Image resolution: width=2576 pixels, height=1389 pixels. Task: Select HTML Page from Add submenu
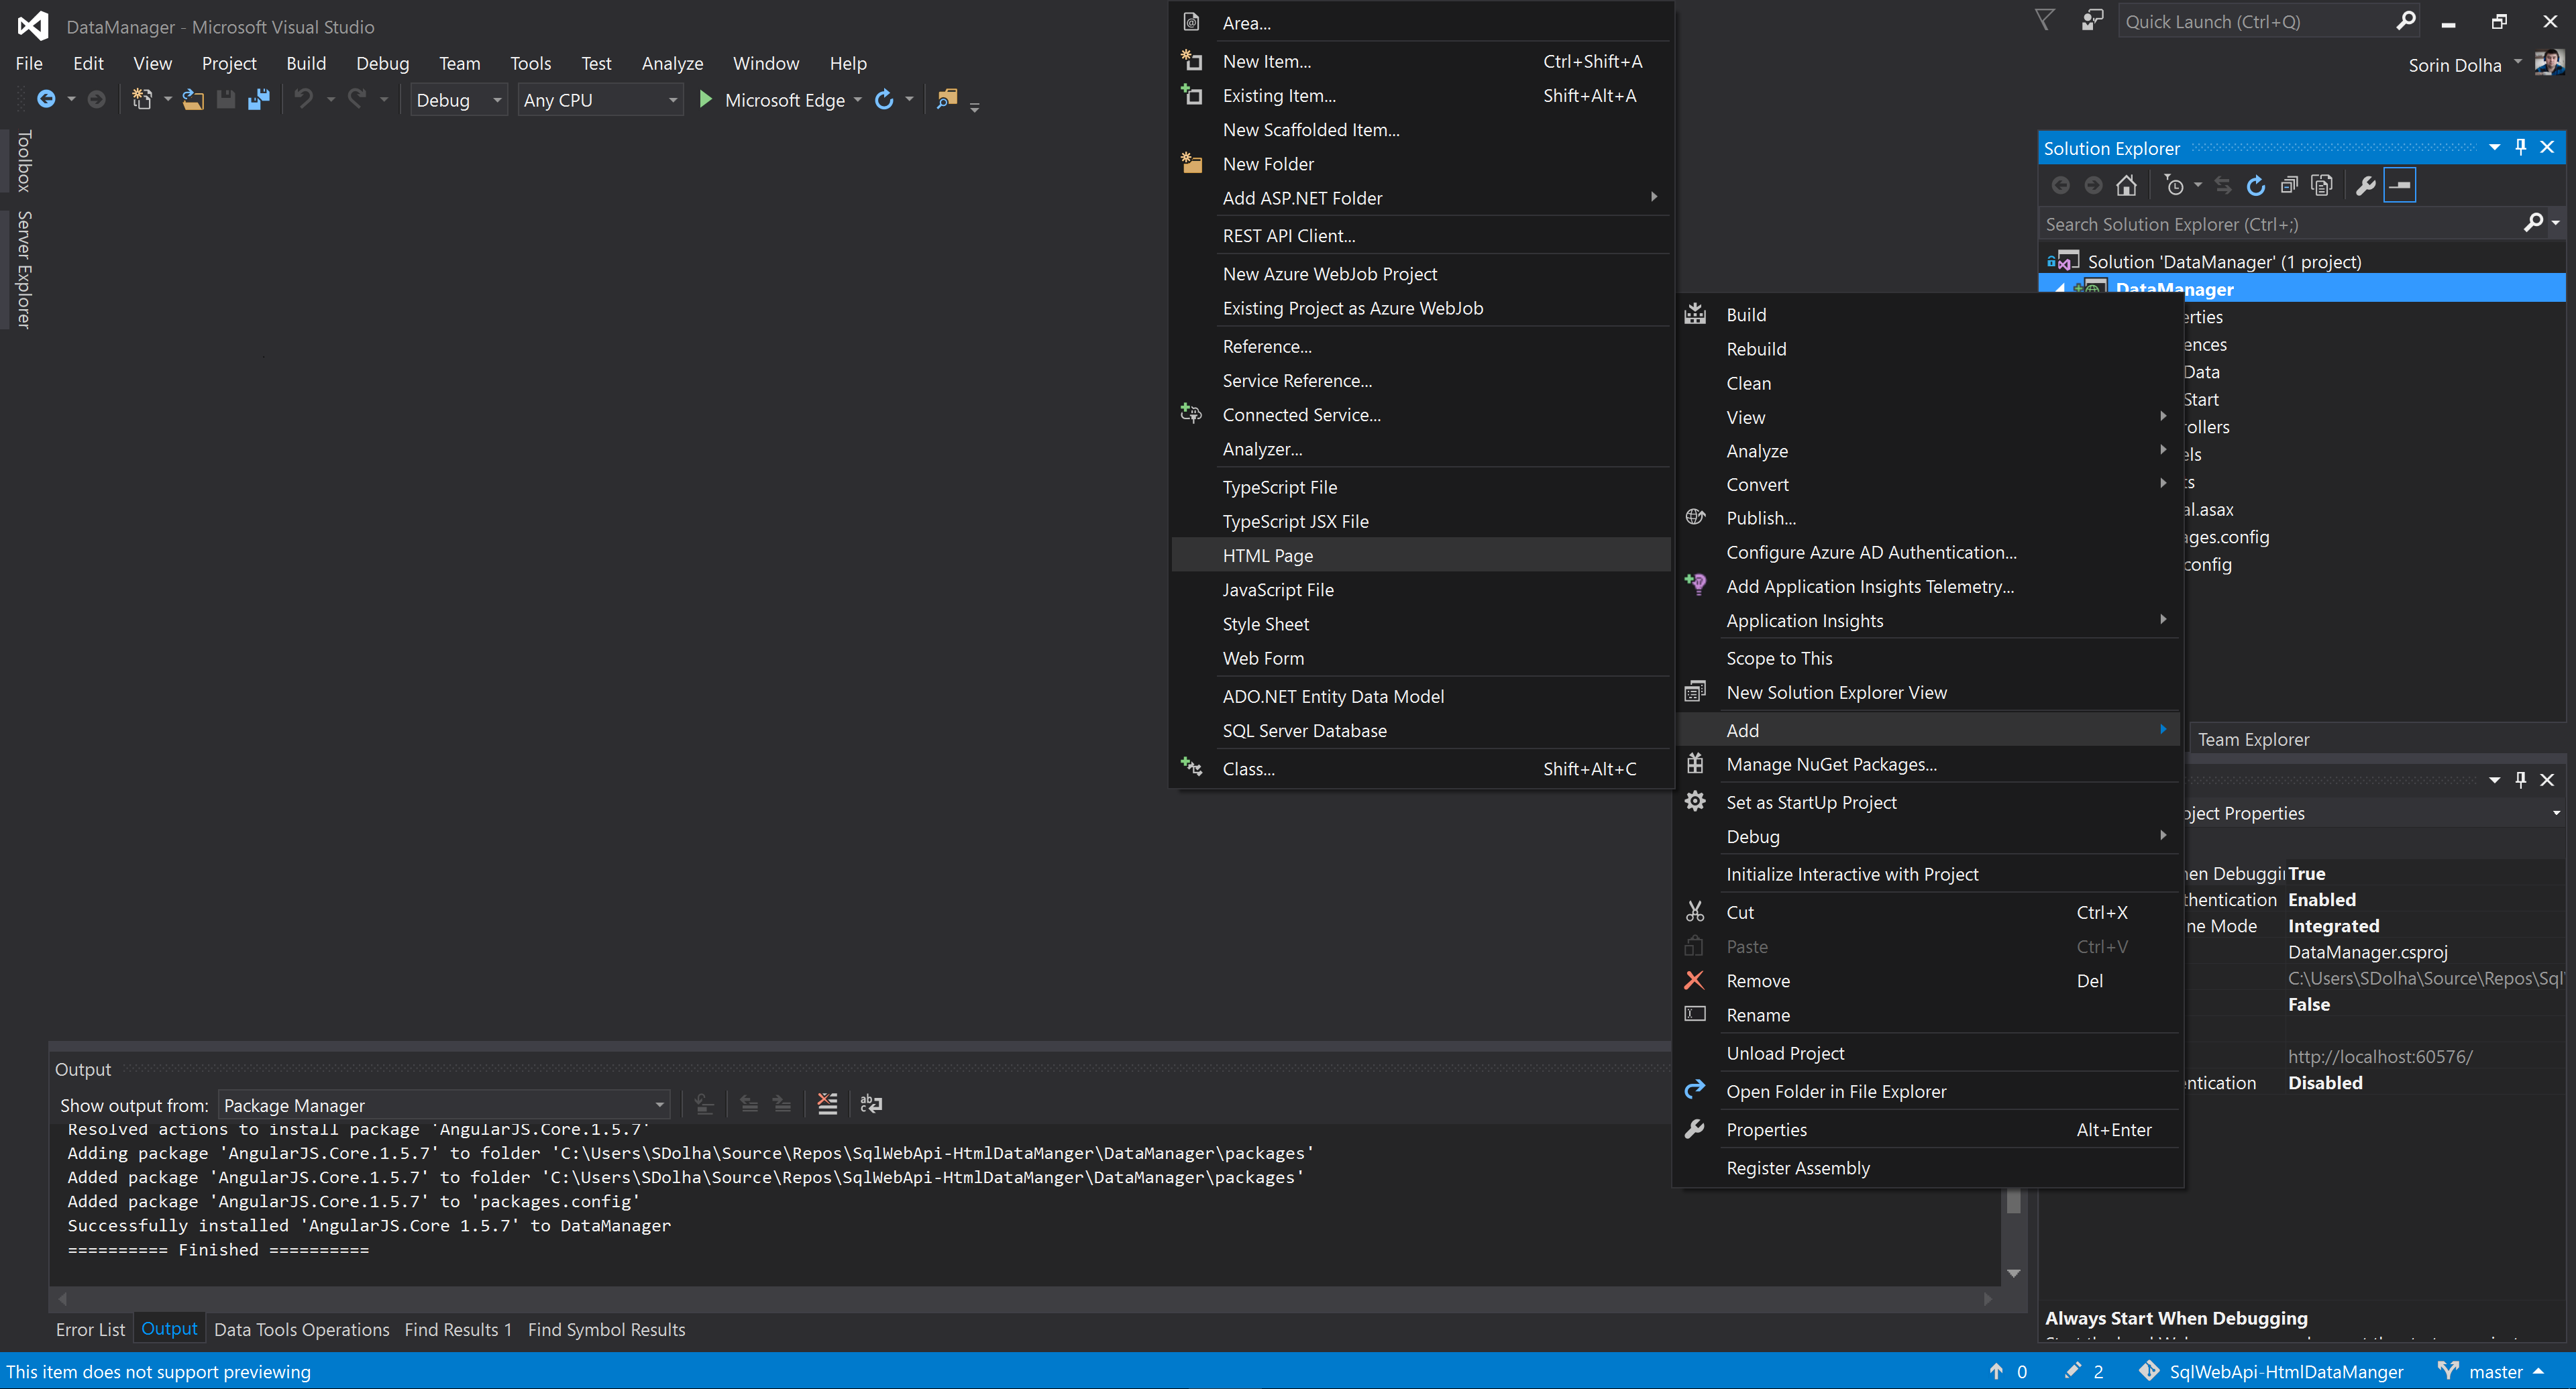coord(1267,555)
